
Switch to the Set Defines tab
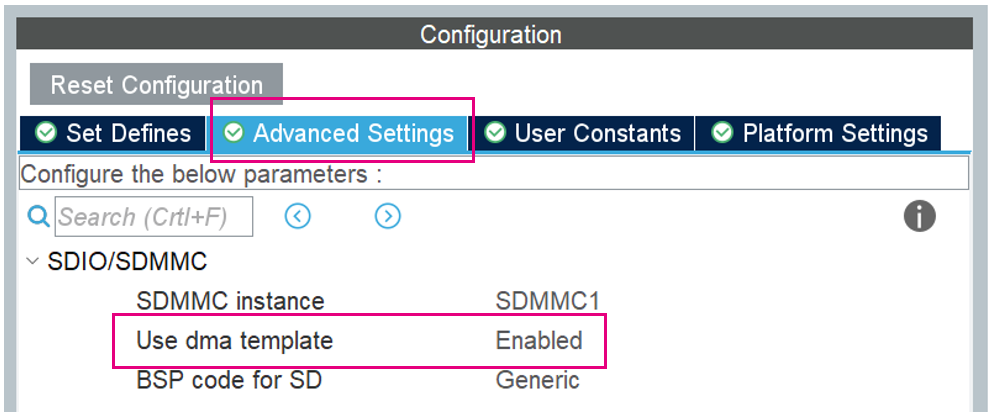(x=113, y=133)
